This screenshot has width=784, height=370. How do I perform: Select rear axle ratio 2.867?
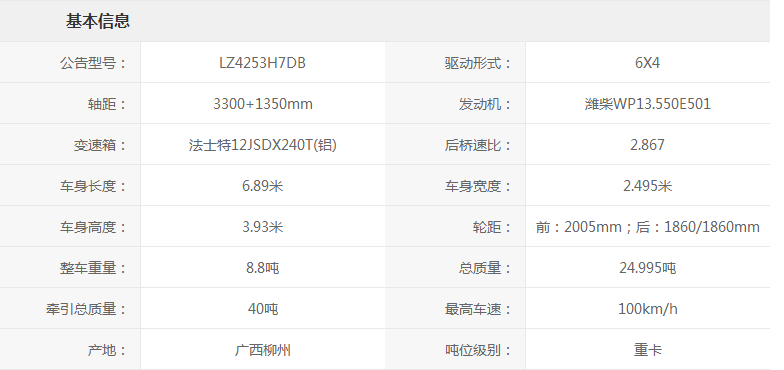648,145
